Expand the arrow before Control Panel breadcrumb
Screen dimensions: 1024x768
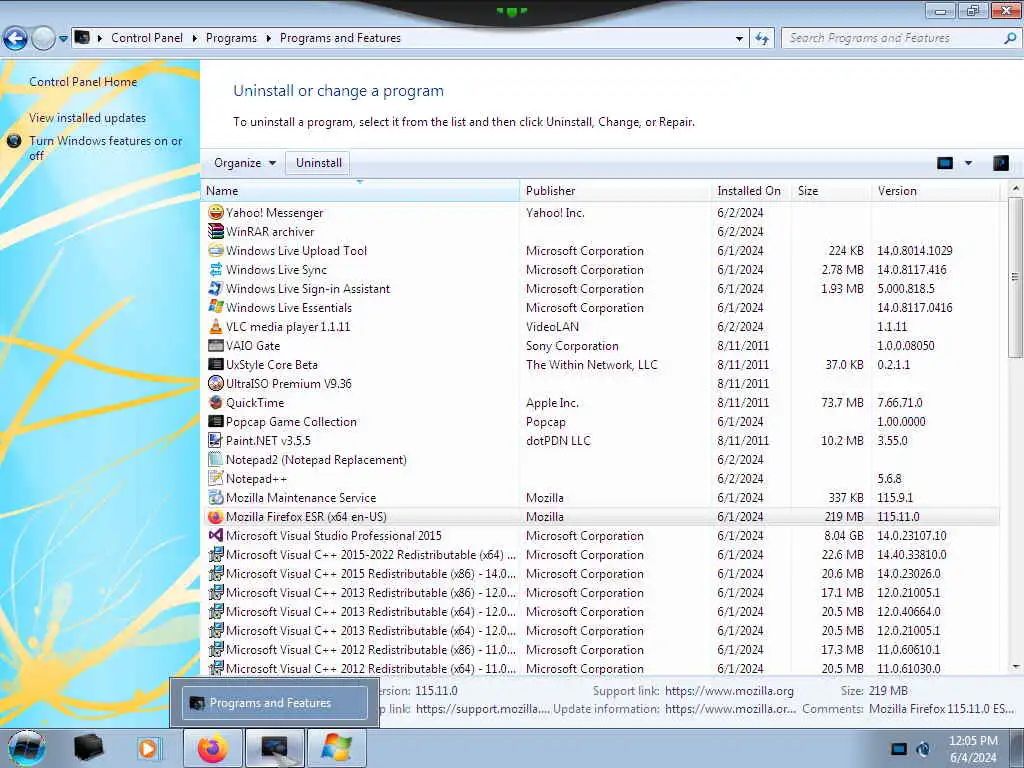coord(100,39)
